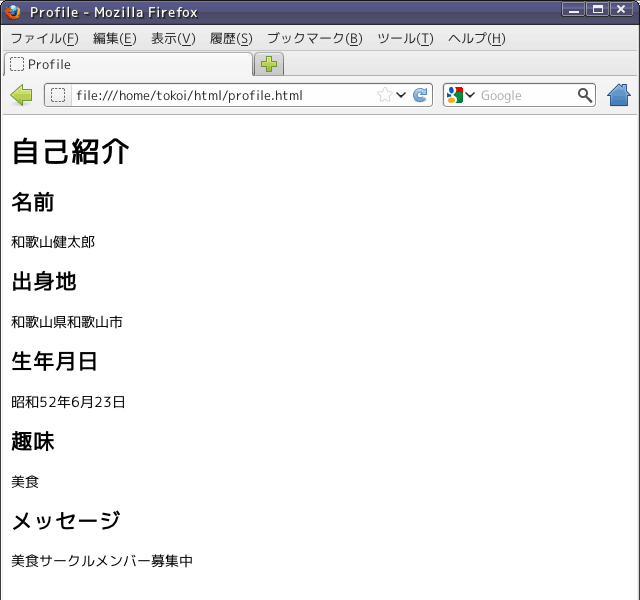Click the 生年月日 heading

(54, 361)
